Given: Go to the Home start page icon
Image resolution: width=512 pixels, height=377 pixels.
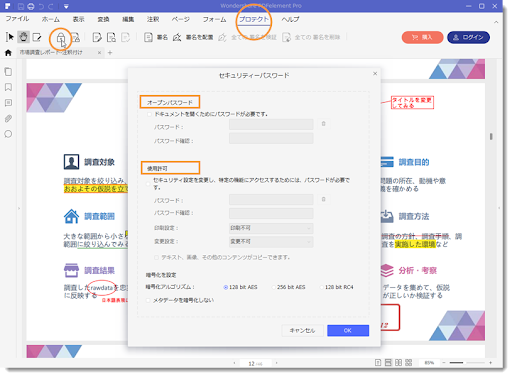Looking at the screenshot, I should pos(8,53).
